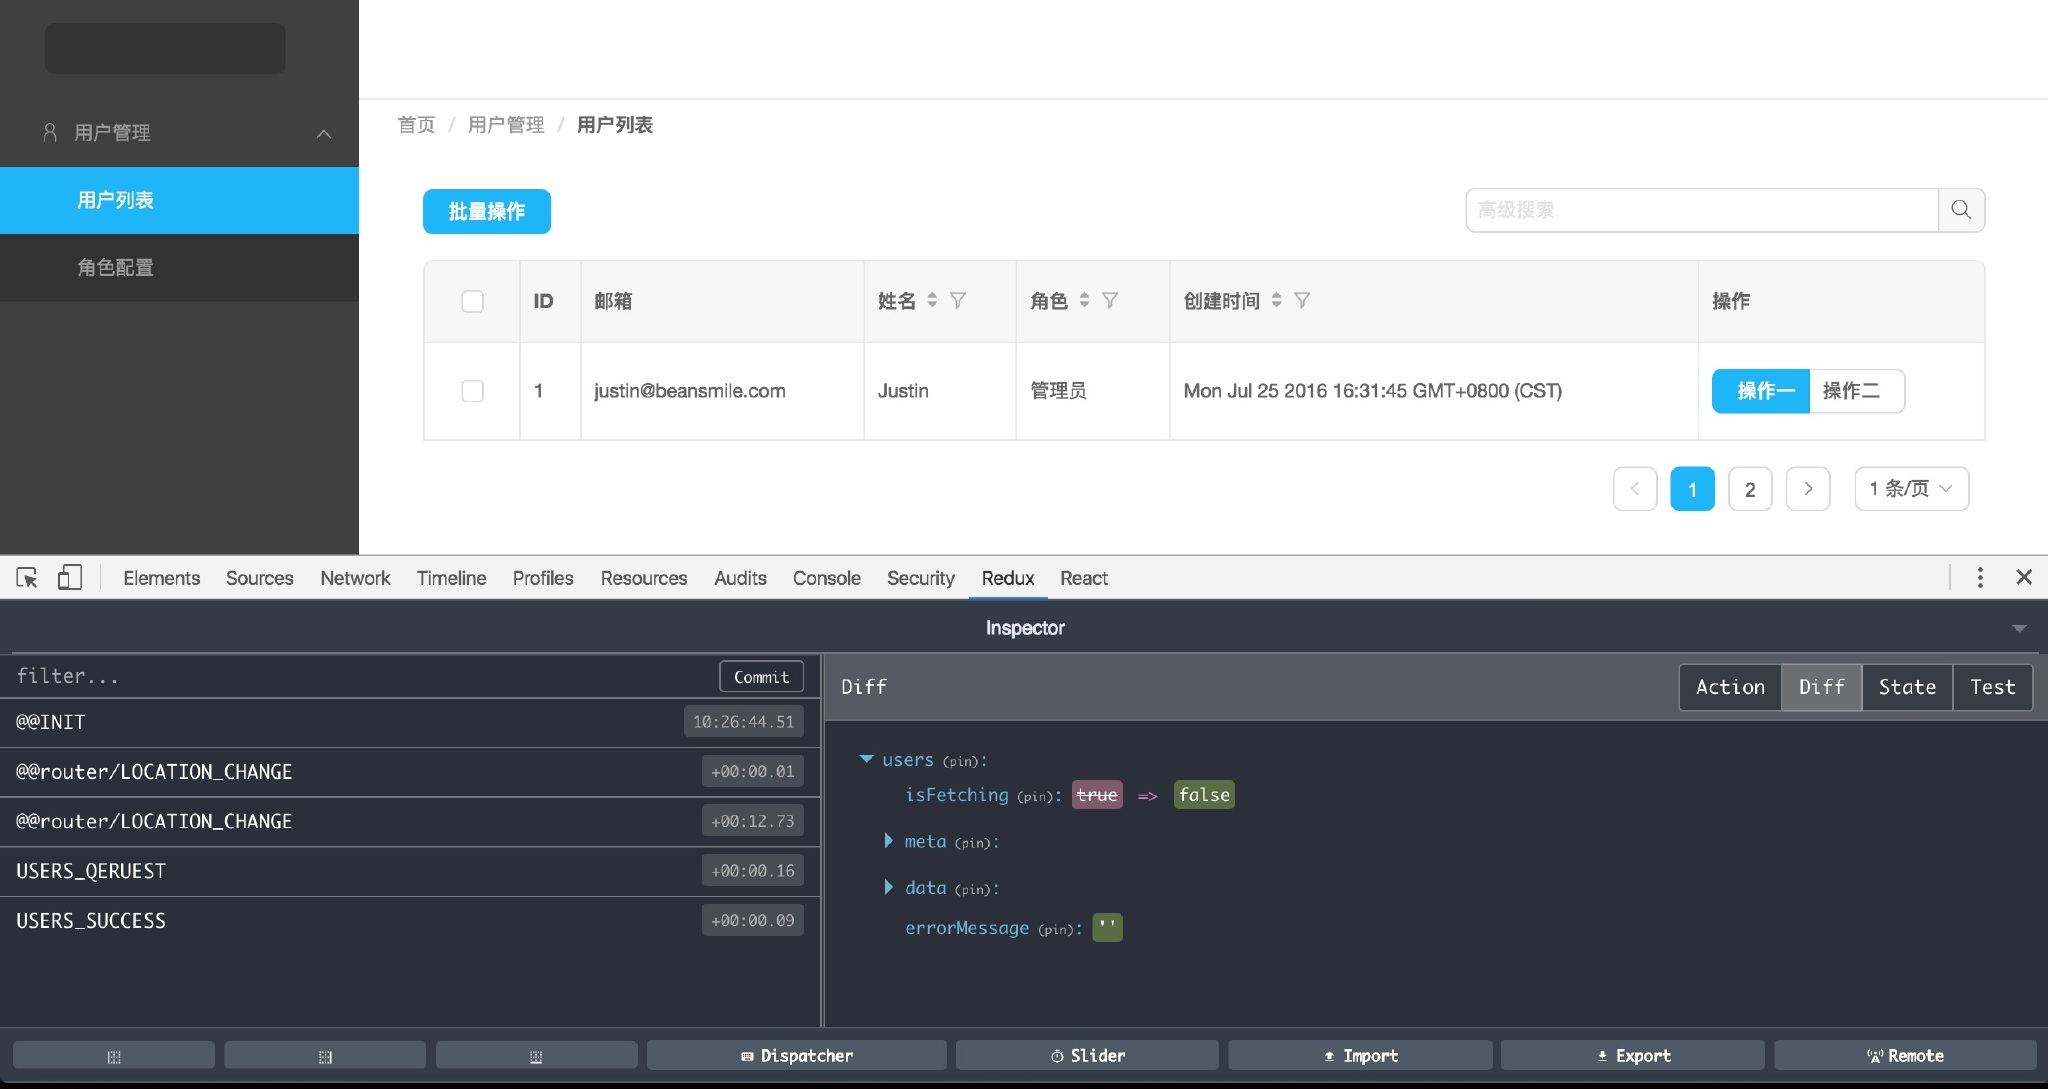Click the filter icon in 姓名 column

tap(958, 300)
